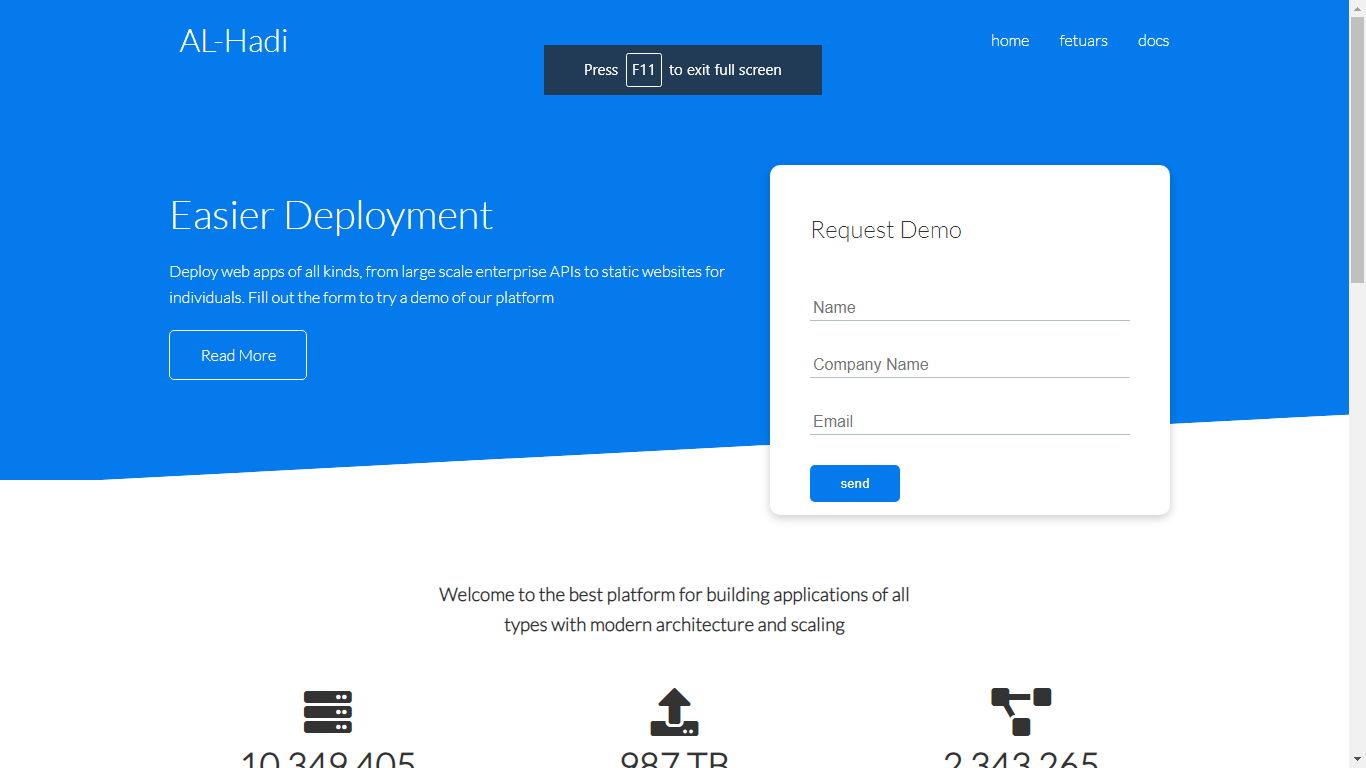Screen dimensions: 1366x768
Task: Open the fetuars navigation link
Action: (x=1083, y=41)
